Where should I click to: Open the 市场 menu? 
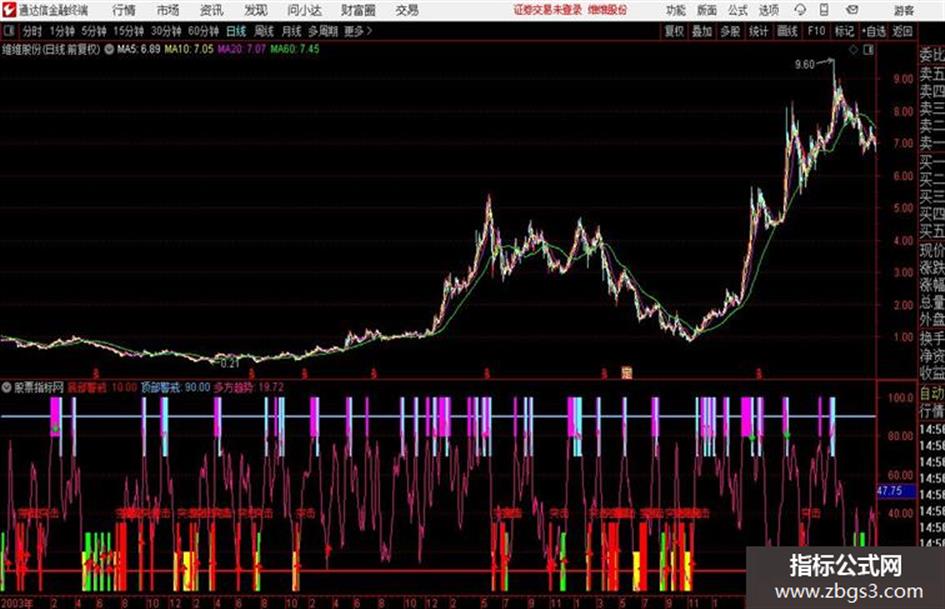pyautogui.click(x=168, y=10)
